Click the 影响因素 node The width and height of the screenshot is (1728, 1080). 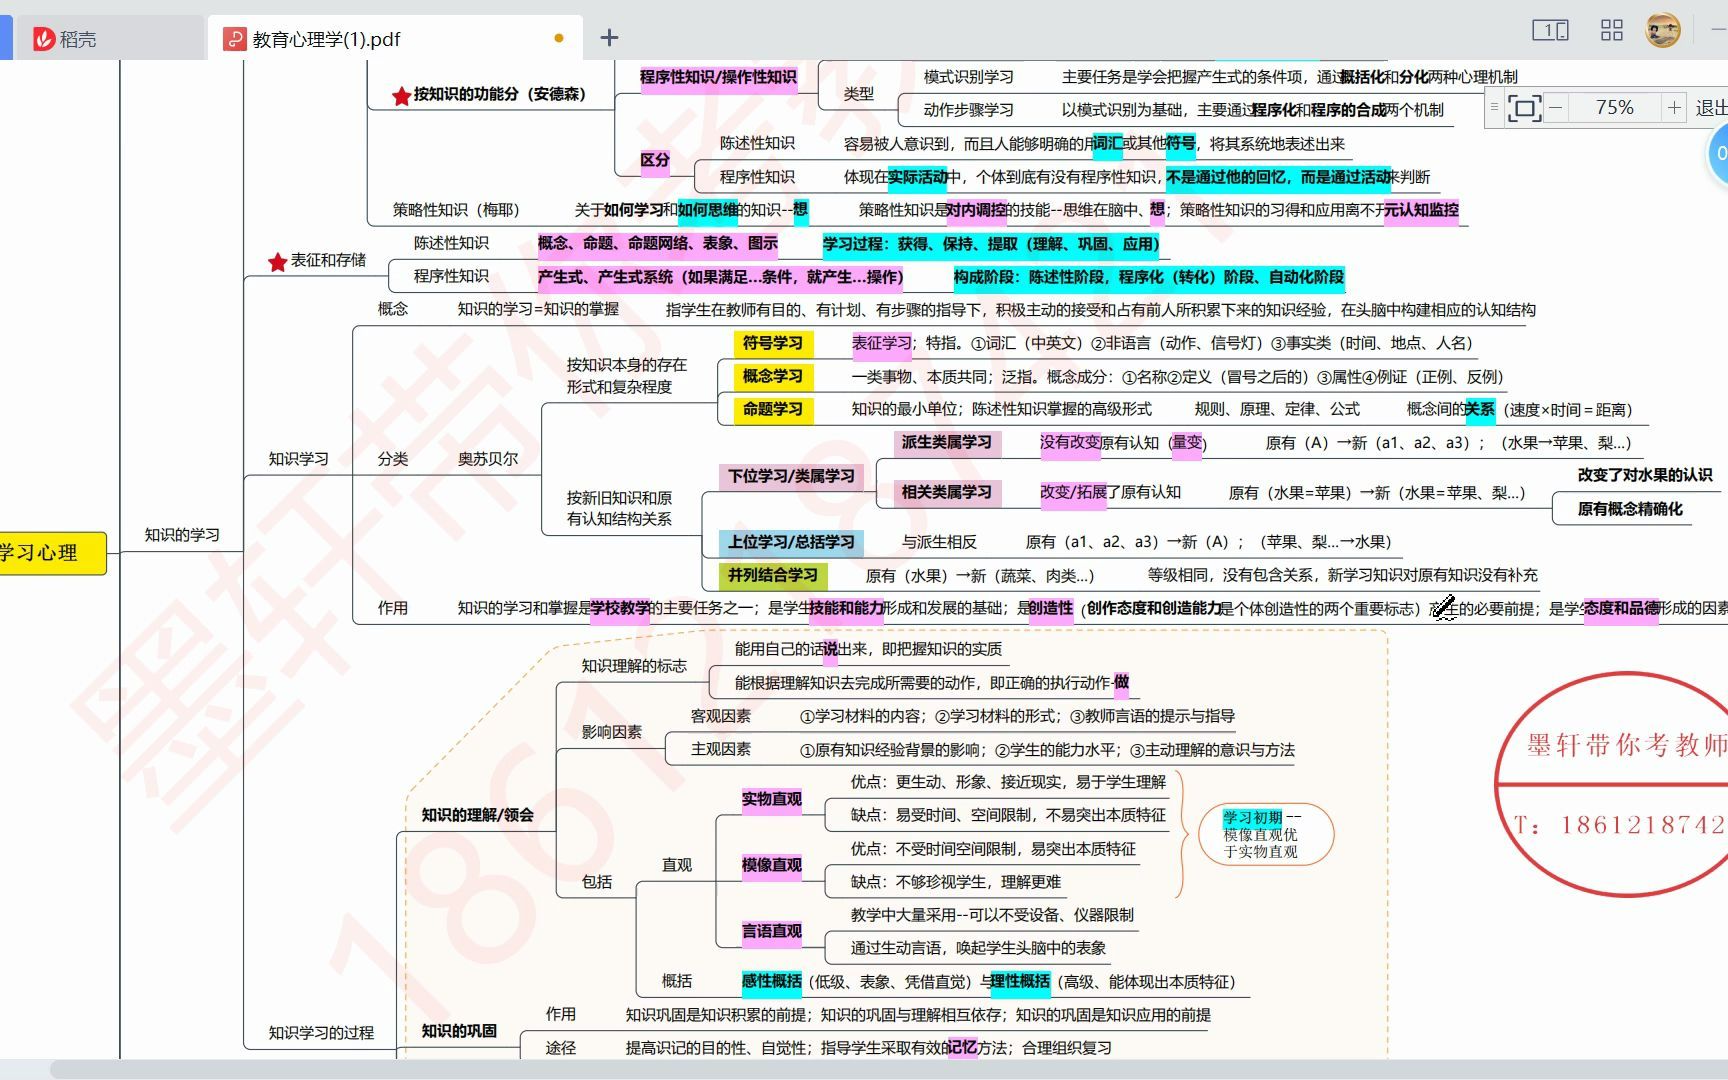(612, 732)
